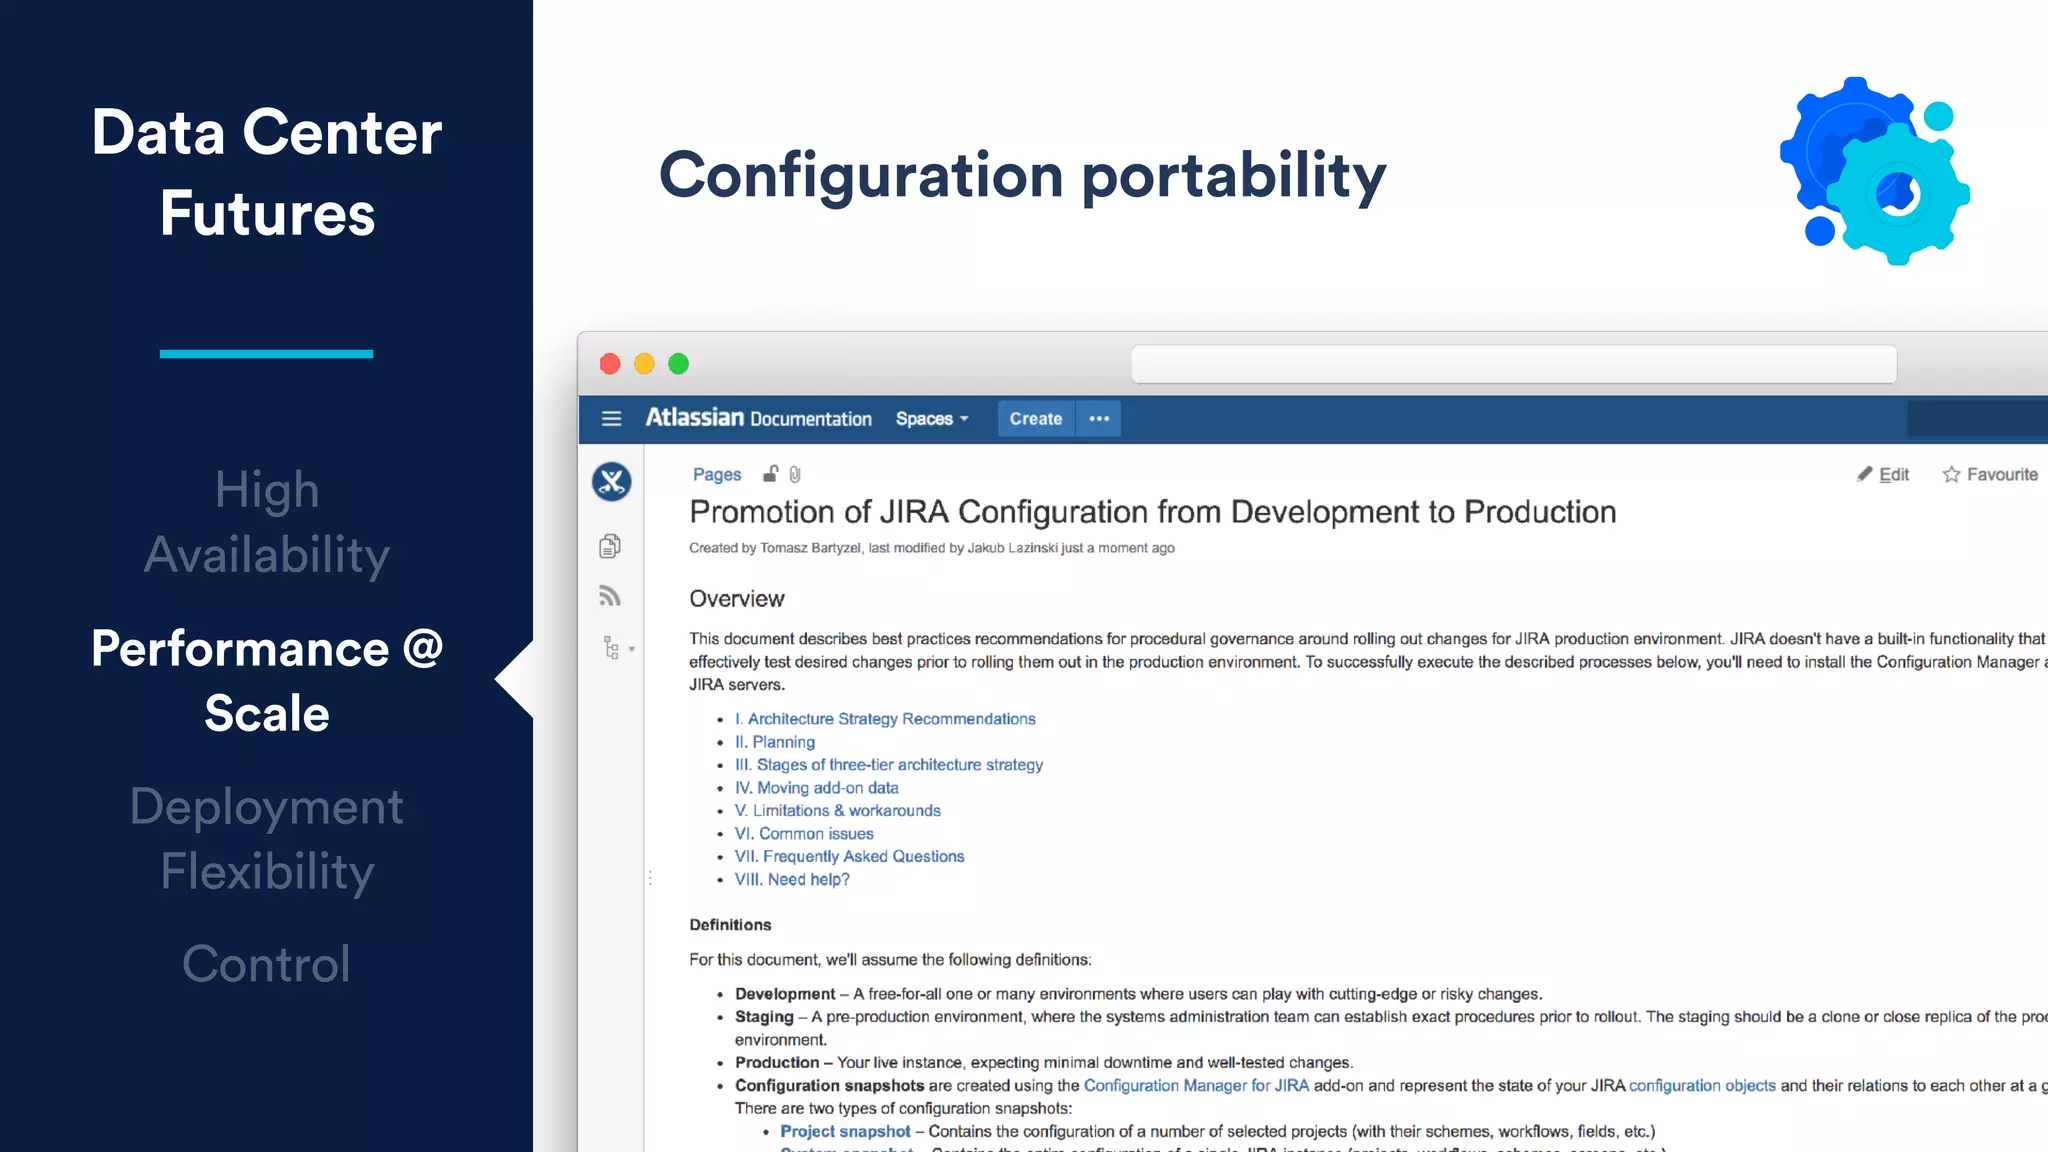2048x1152 pixels.
Task: Click the Overview heading
Action: [x=737, y=599]
